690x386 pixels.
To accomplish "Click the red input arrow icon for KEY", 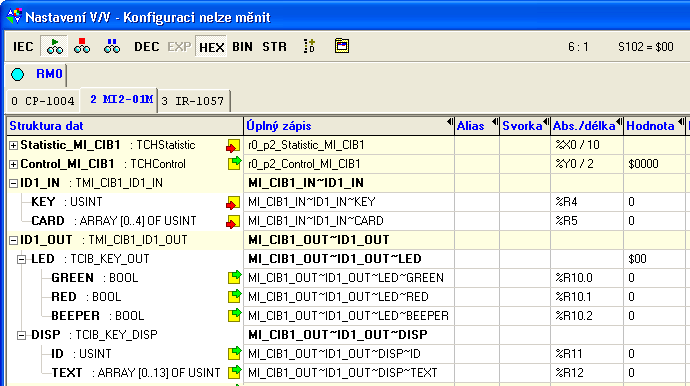I will pyautogui.click(x=233, y=202).
